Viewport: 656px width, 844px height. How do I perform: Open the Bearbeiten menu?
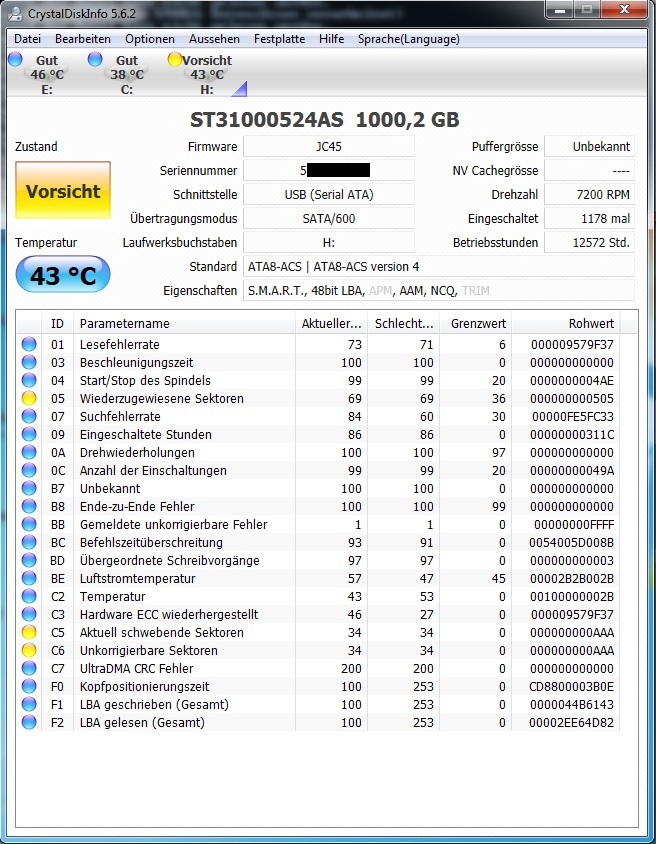coord(83,39)
